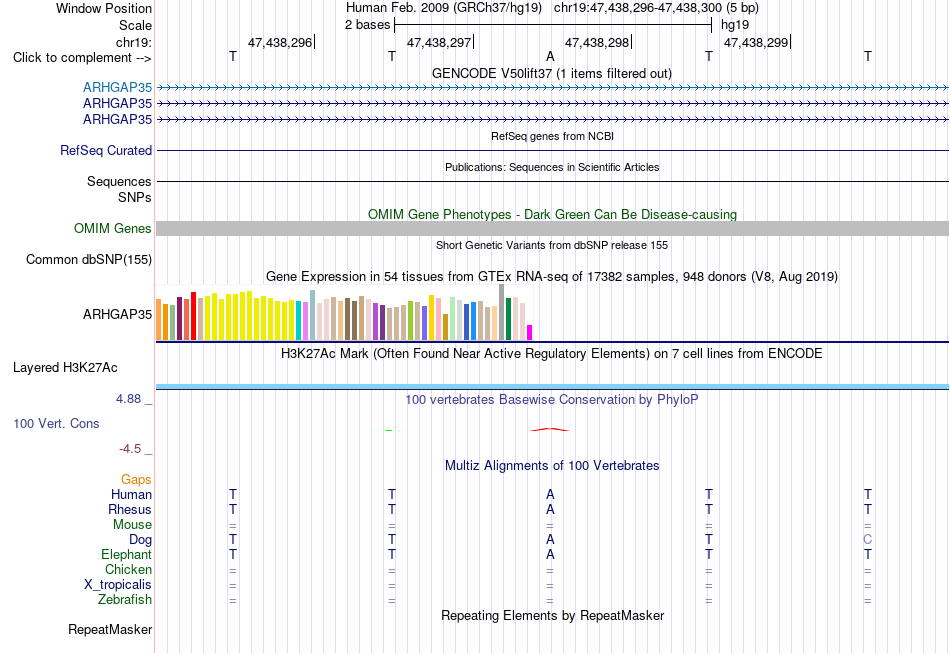Click the dark green bar in GTEx chart
The height and width of the screenshot is (653, 950).
[x=508, y=319]
